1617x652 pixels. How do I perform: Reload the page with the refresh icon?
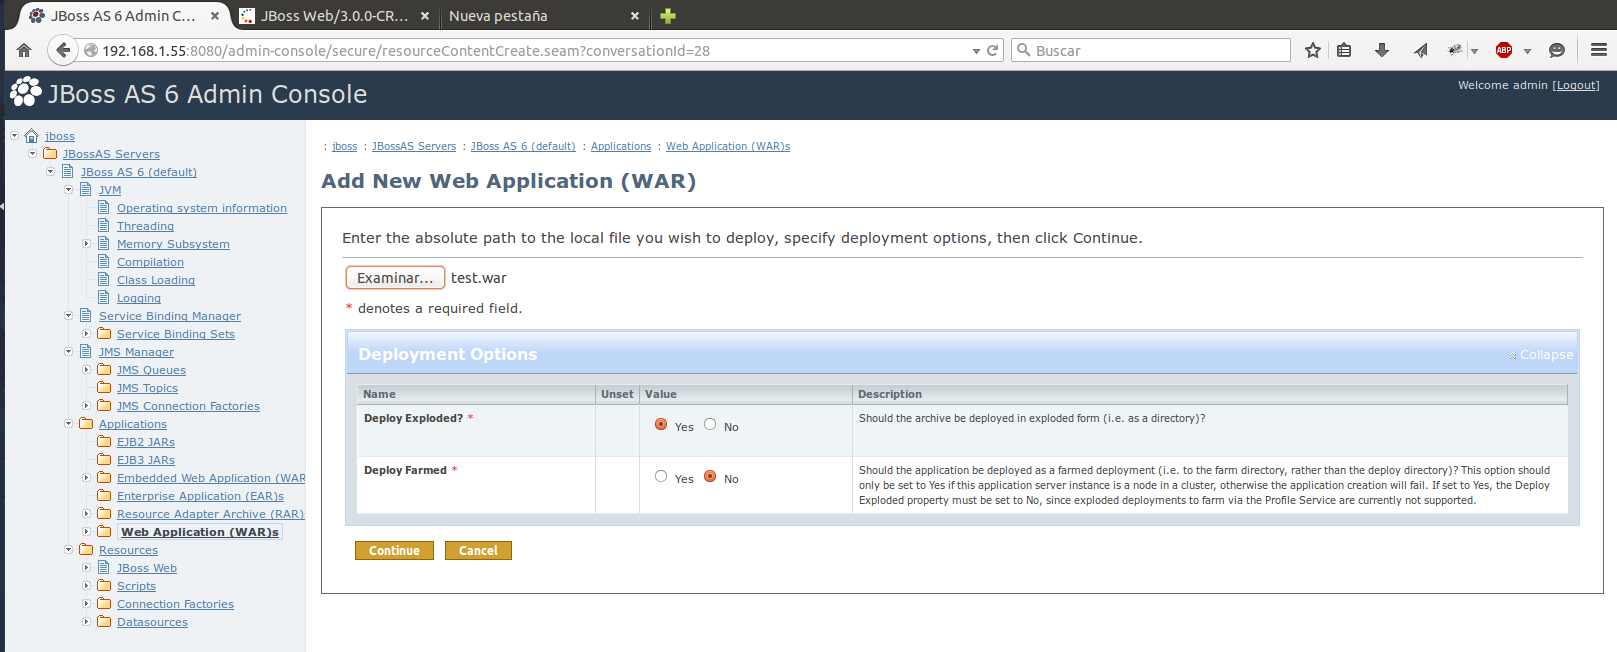[x=993, y=50]
